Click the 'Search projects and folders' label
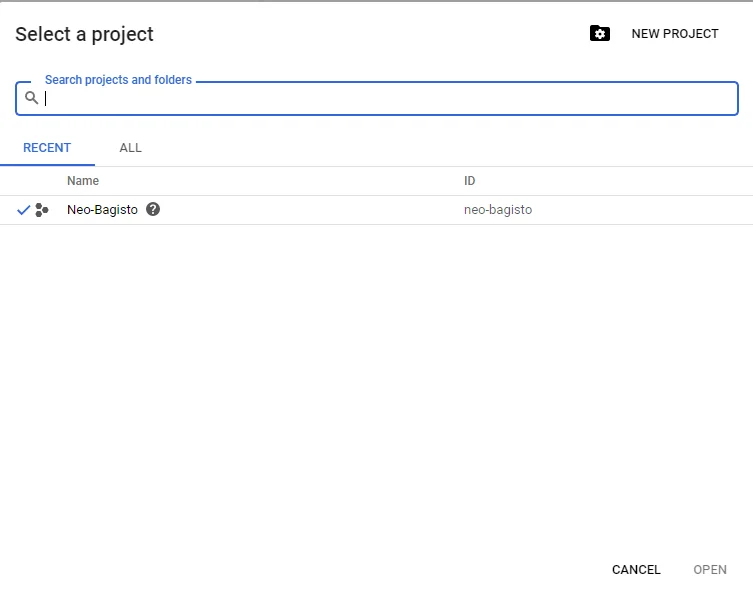The width and height of the screenshot is (753, 602). tap(118, 80)
